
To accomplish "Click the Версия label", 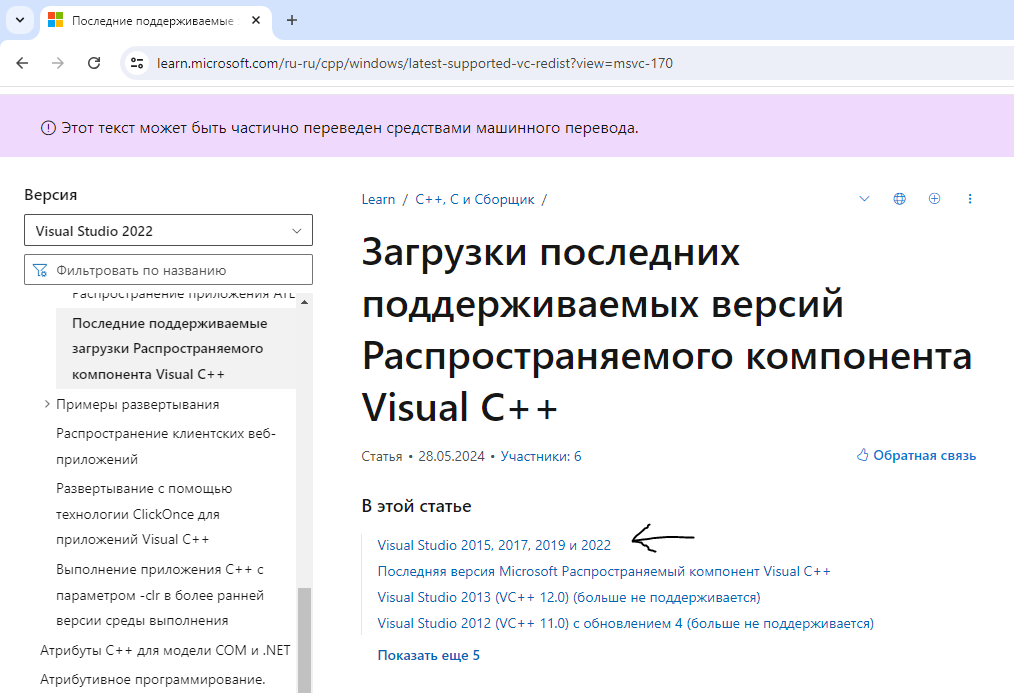I will 50,195.
